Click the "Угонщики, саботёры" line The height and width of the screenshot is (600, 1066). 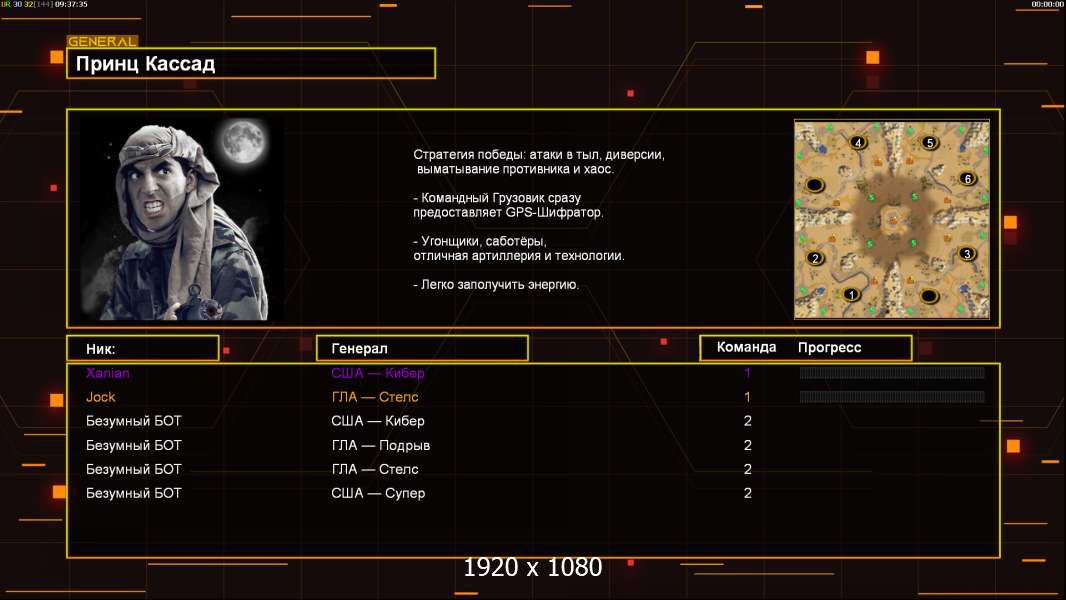point(480,241)
